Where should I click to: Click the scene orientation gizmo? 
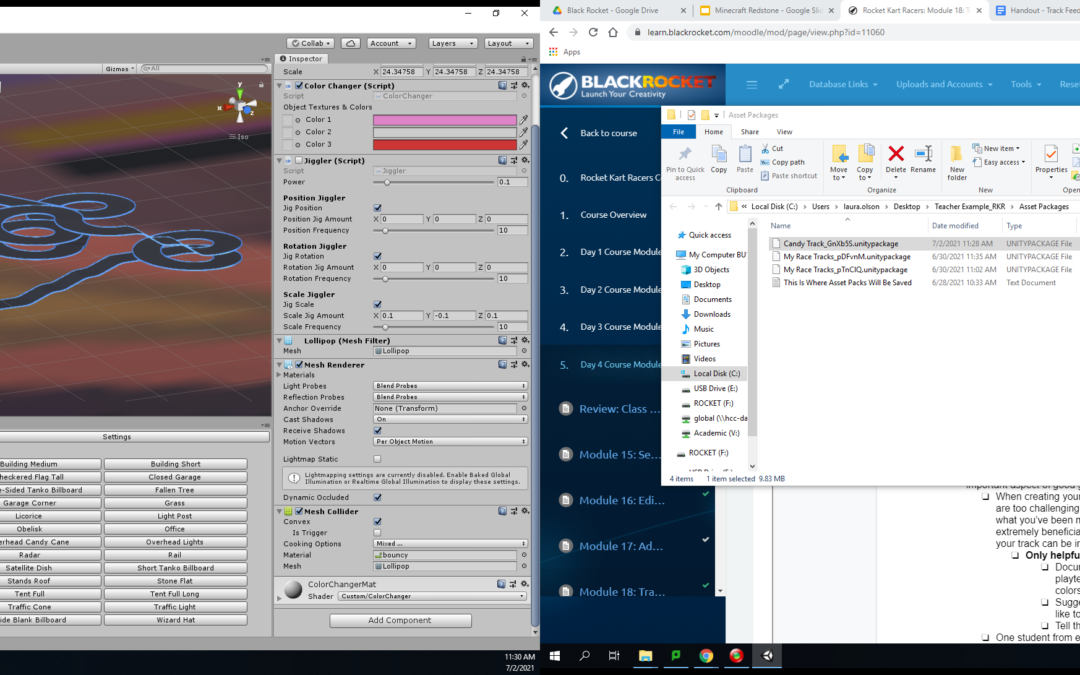click(x=238, y=106)
